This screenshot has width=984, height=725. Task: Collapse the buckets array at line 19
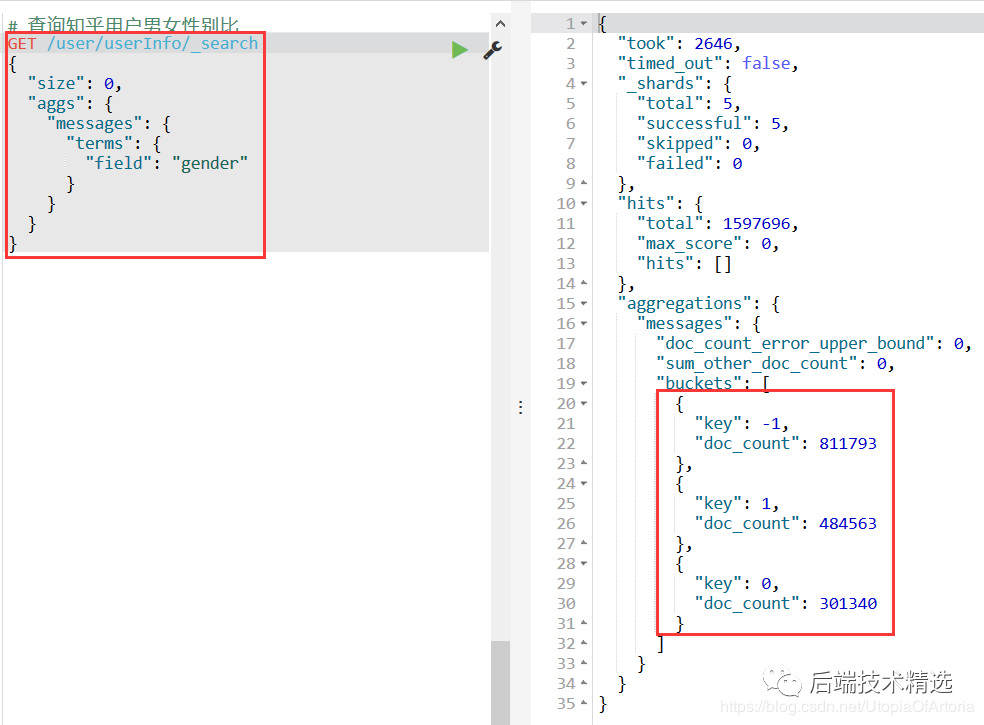(584, 384)
